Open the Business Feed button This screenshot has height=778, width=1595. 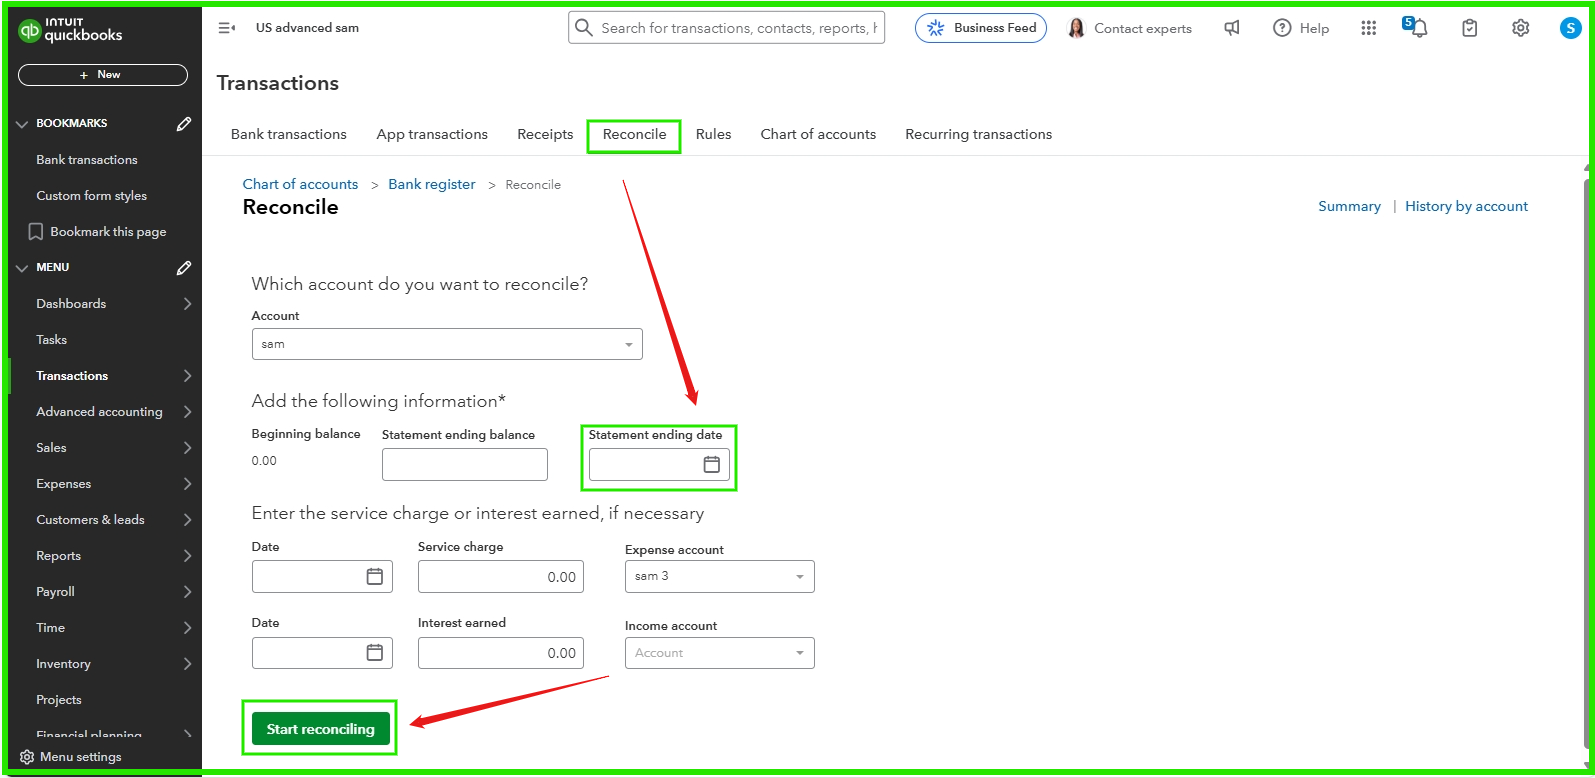click(x=981, y=28)
